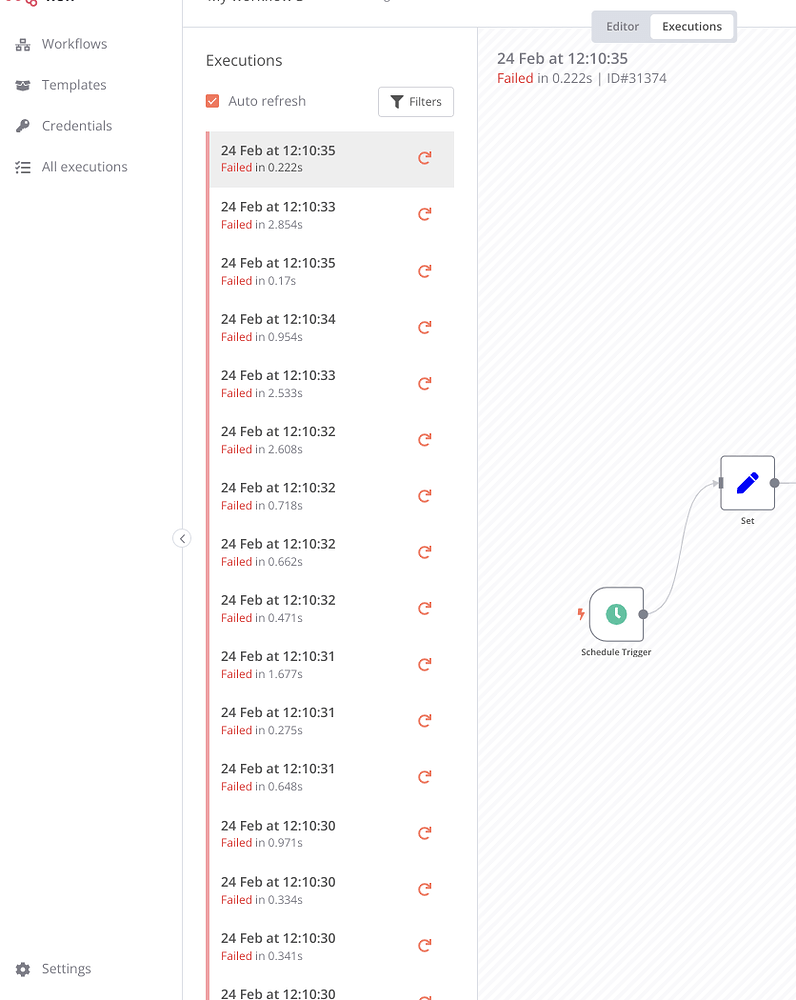Screen dimensions: 796x1000
Task: Go to All executions
Action: [83, 167]
